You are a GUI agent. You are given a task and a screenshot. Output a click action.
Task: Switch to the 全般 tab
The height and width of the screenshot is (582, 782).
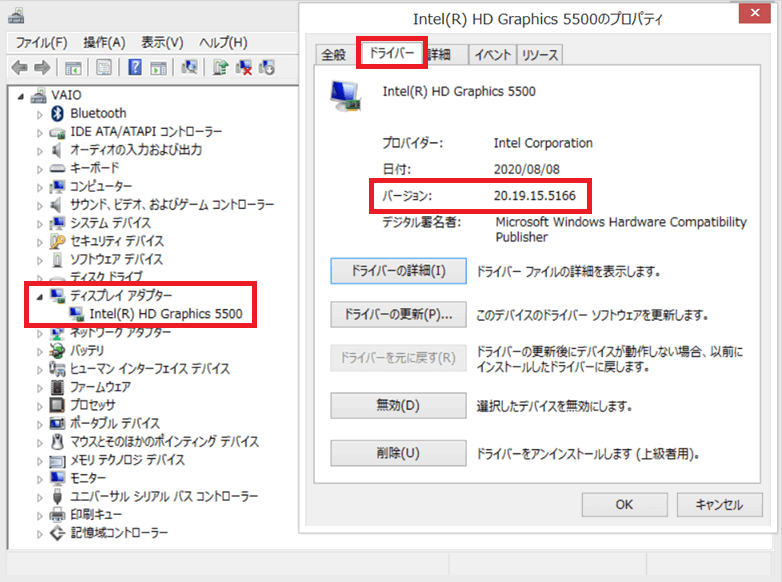click(x=334, y=54)
